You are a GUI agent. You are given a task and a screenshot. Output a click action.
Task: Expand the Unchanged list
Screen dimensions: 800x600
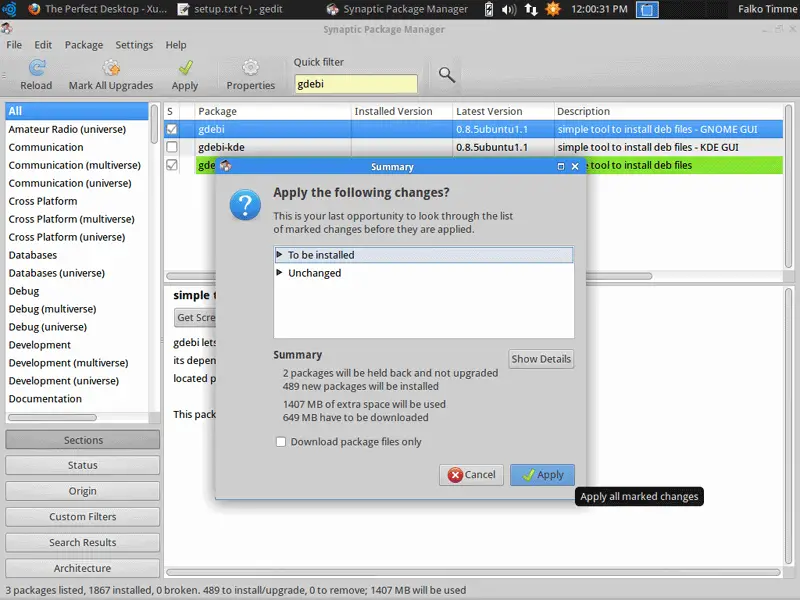tap(279, 272)
